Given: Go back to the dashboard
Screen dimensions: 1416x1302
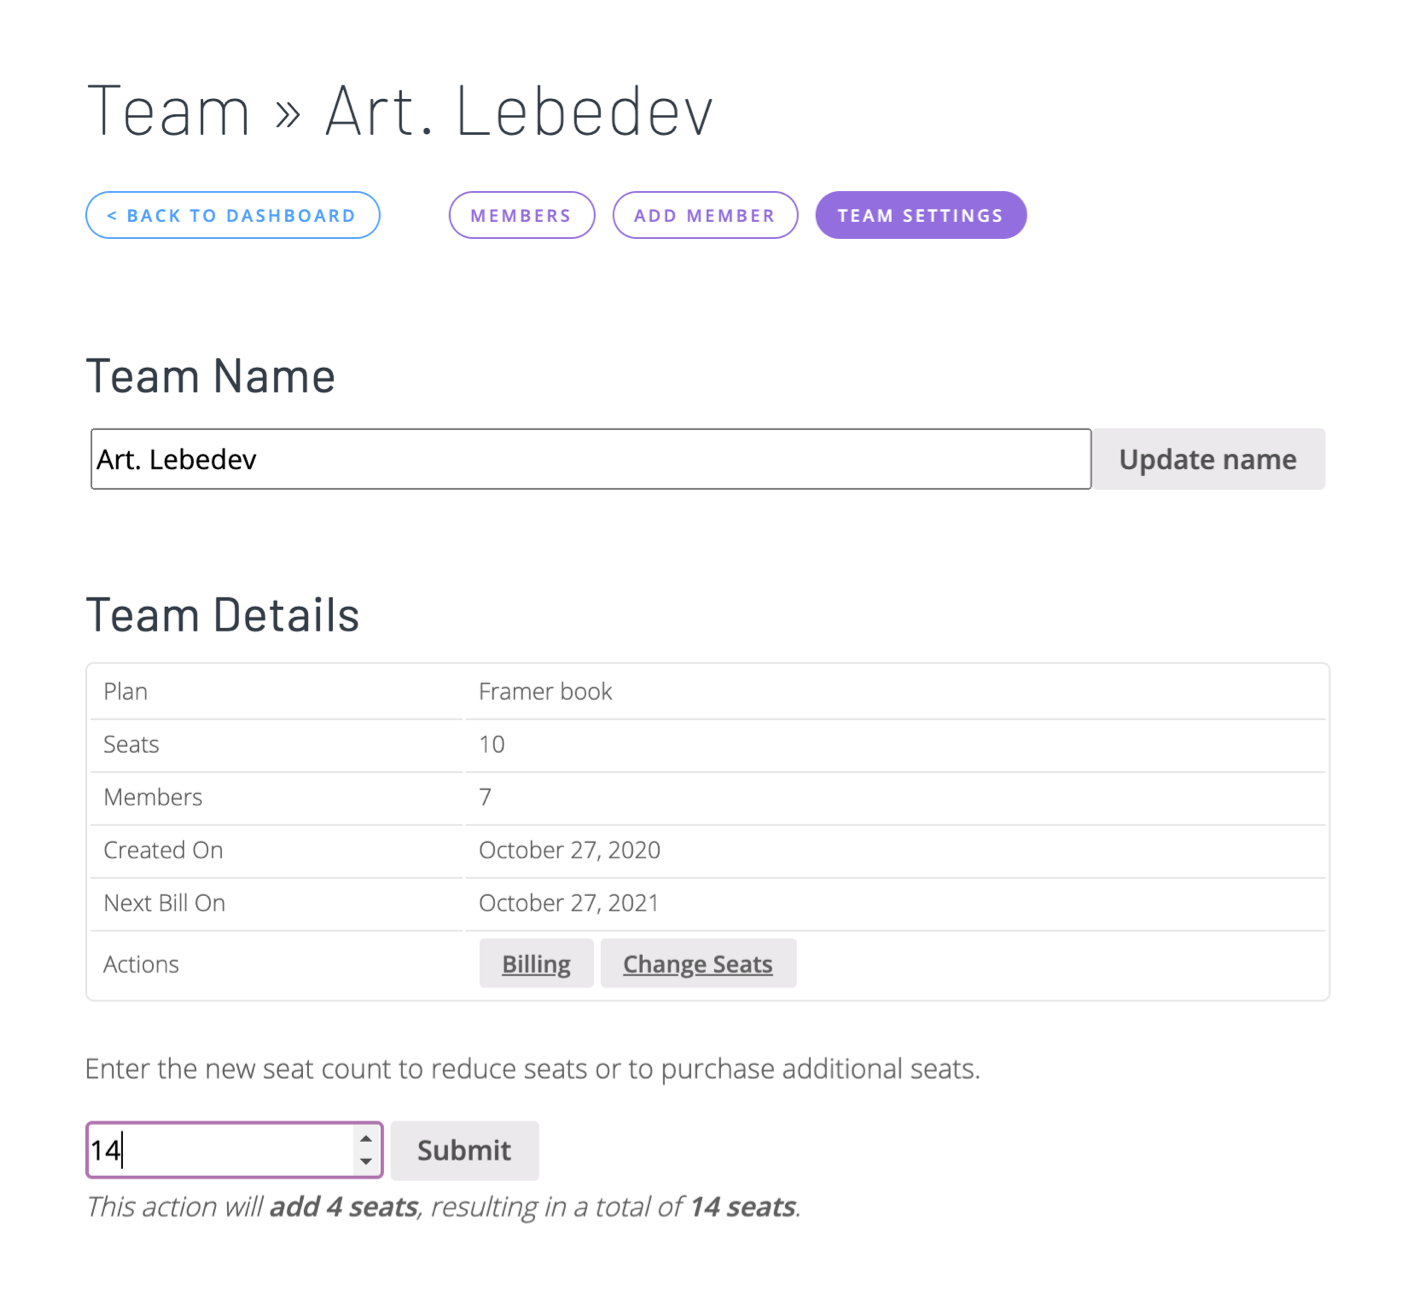Looking at the screenshot, I should (232, 215).
